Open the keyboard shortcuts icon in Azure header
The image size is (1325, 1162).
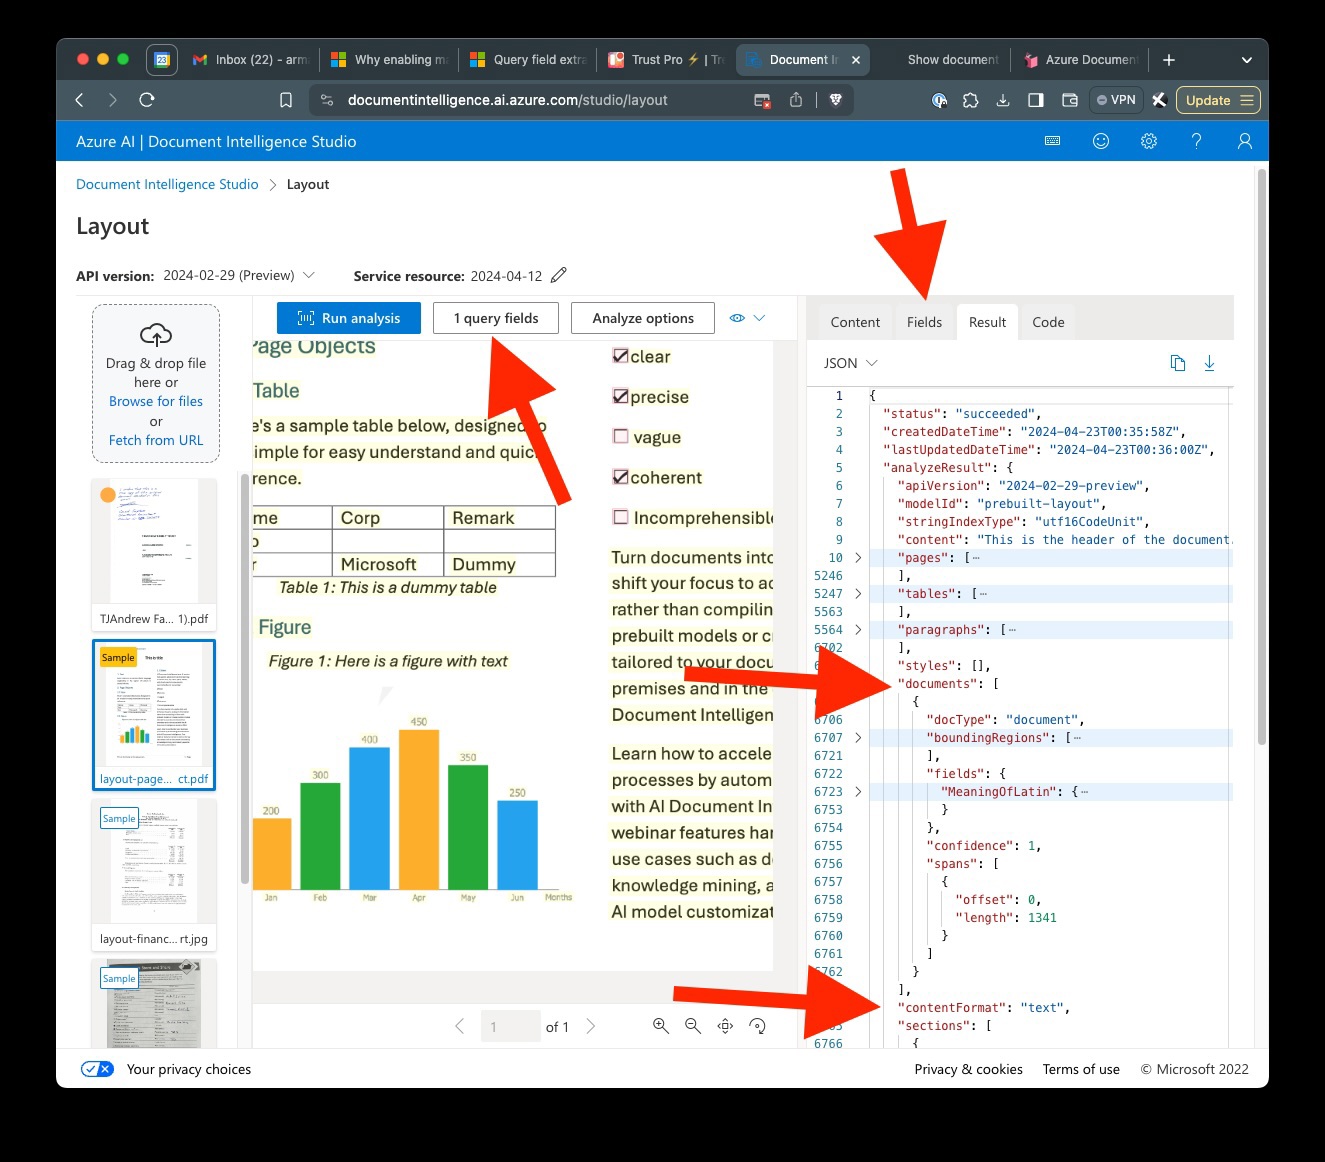tap(1052, 141)
